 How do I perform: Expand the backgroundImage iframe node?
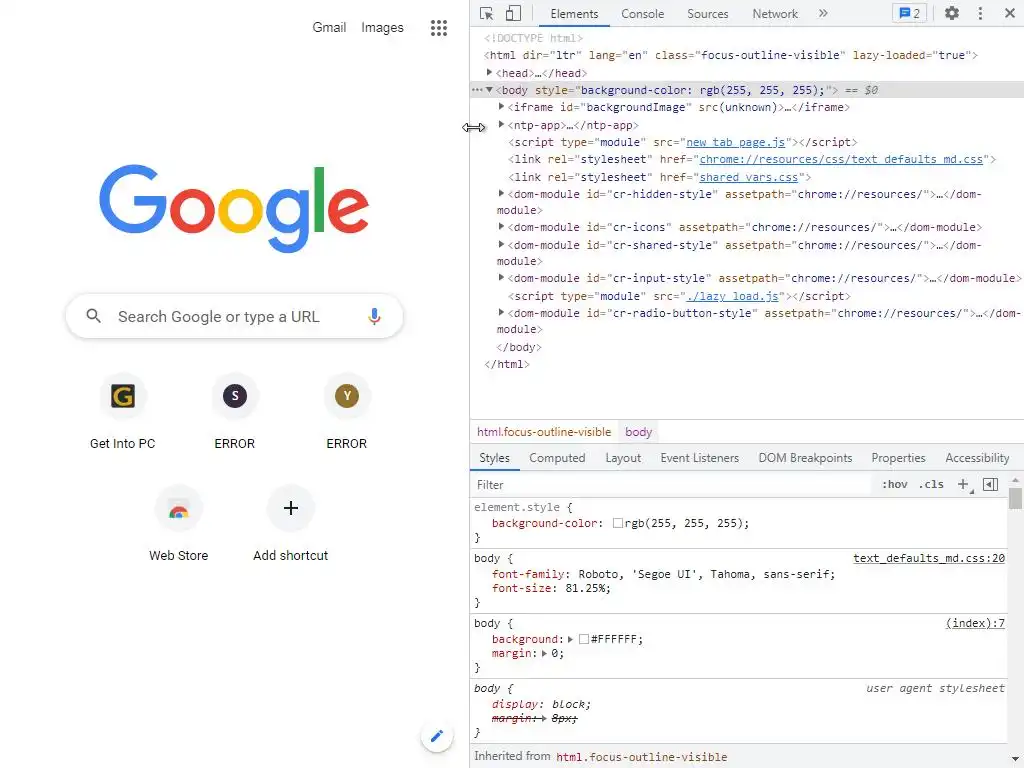click(x=501, y=106)
